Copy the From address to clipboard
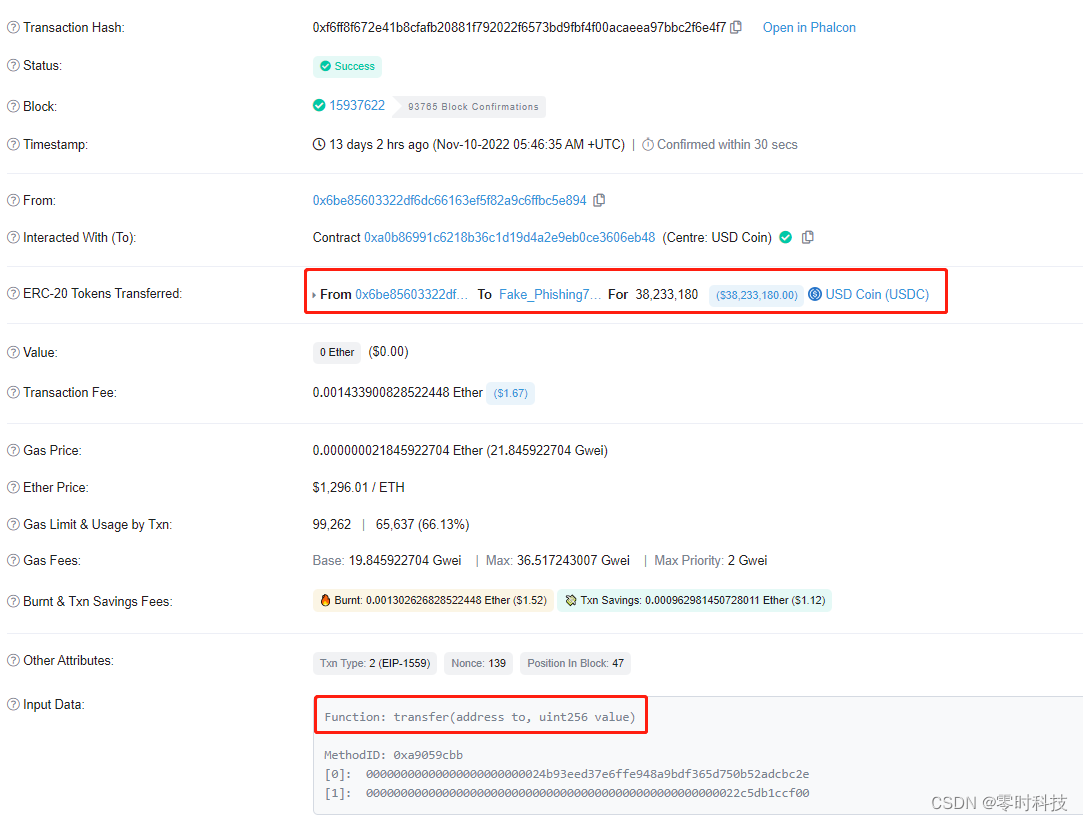This screenshot has width=1083, height=821. point(600,200)
